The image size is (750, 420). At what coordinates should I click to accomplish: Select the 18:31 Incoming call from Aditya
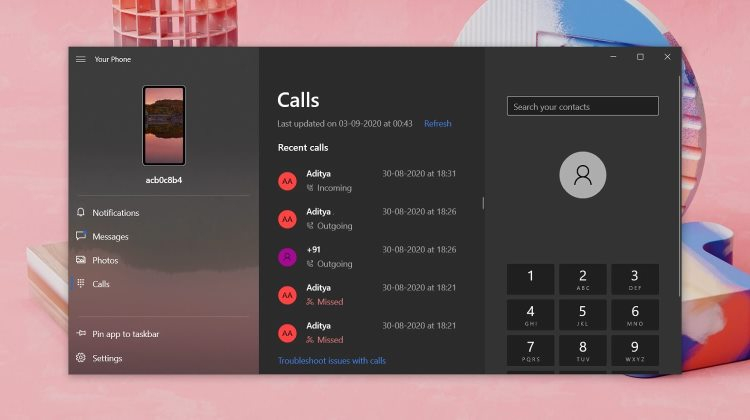(x=367, y=181)
